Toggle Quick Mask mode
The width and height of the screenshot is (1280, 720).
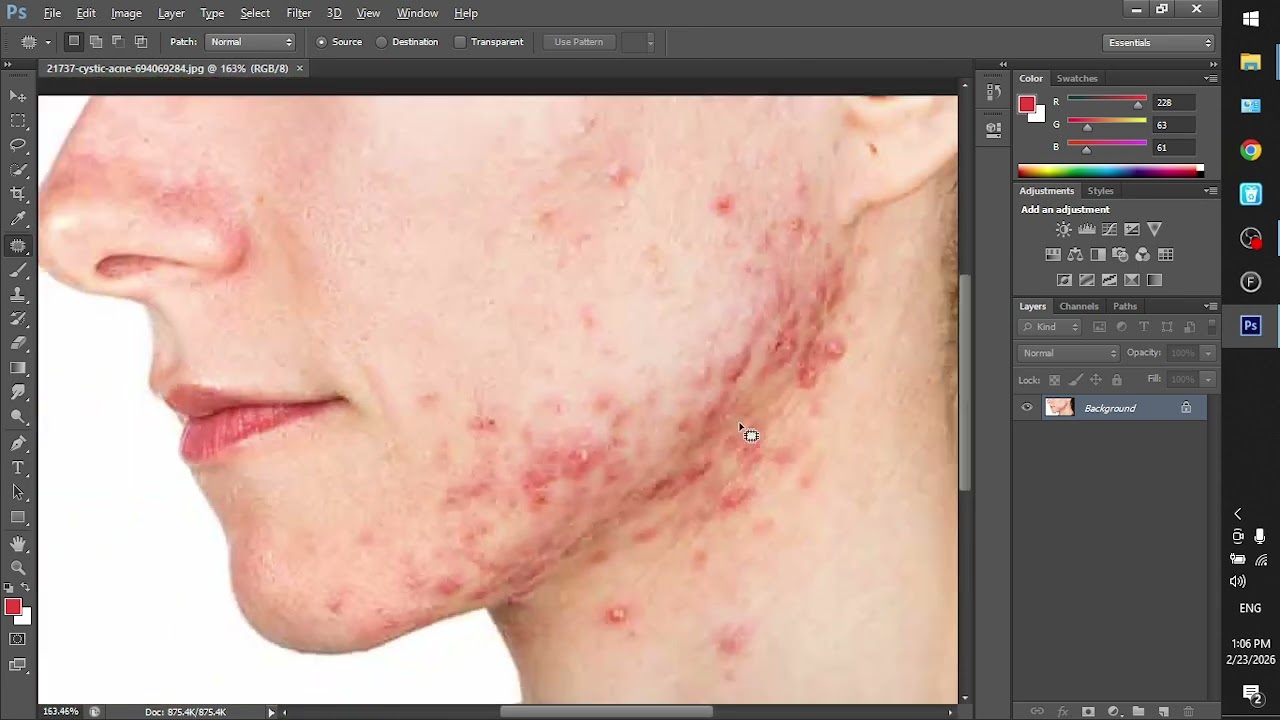point(18,639)
